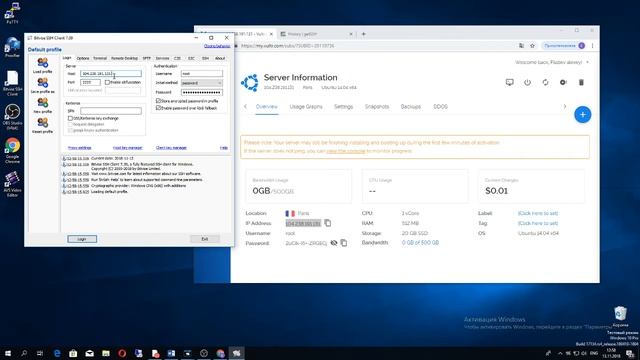Open the Snapshots tab

377,107
